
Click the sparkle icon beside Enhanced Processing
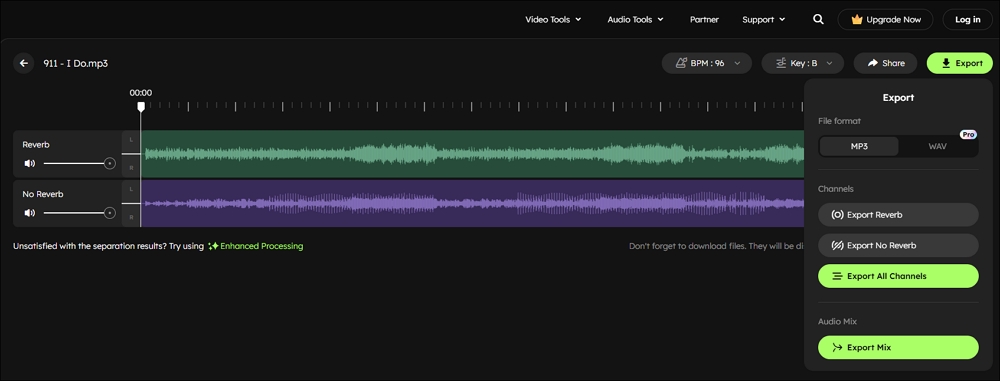[213, 246]
